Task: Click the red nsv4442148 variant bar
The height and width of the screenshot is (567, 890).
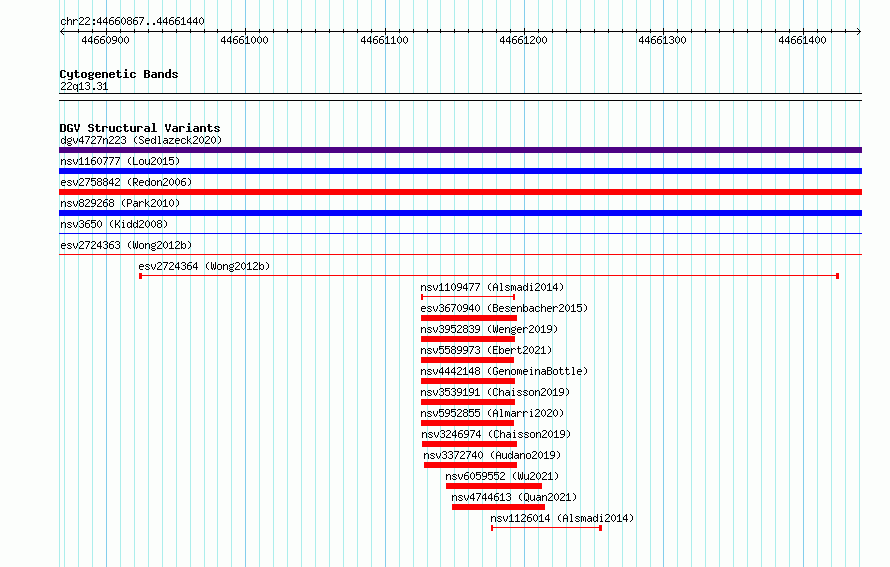Action: (468, 381)
